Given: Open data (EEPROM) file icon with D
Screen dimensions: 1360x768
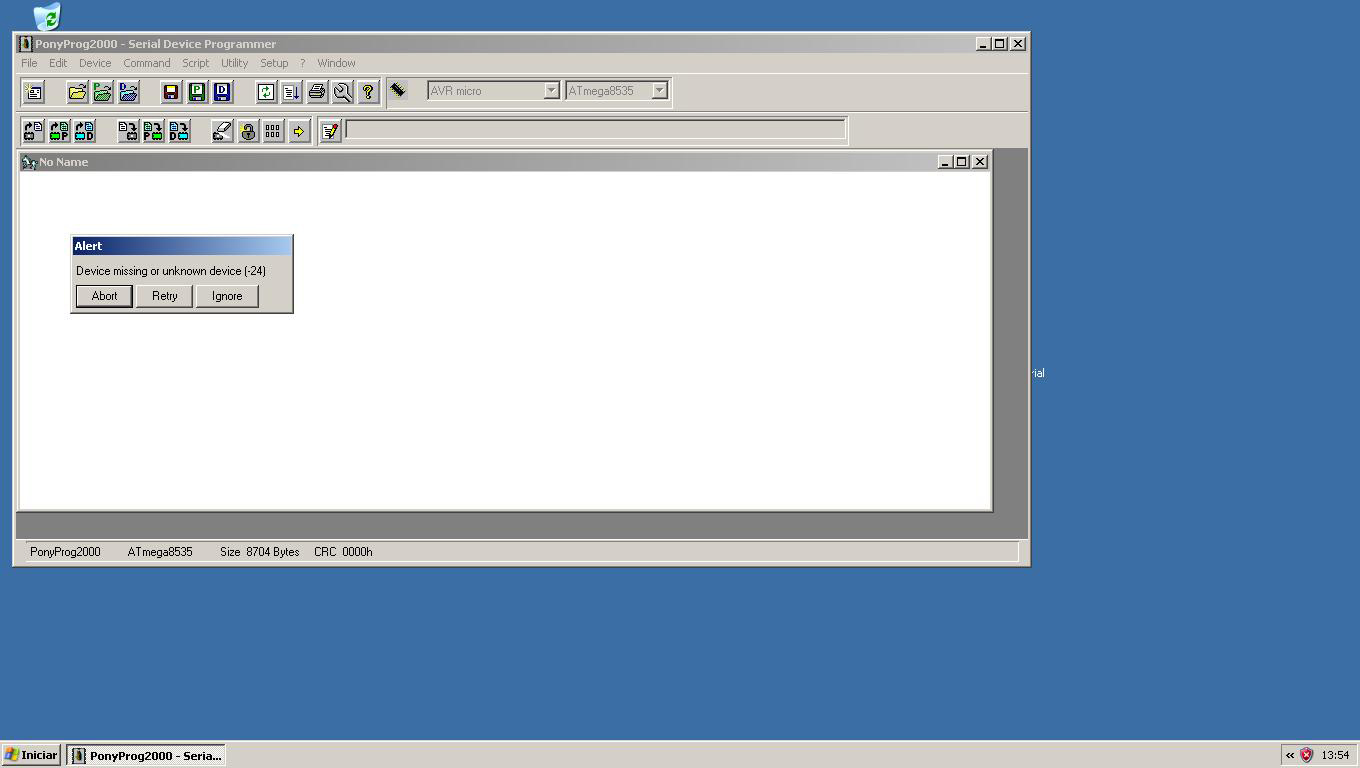Looking at the screenshot, I should [129, 92].
